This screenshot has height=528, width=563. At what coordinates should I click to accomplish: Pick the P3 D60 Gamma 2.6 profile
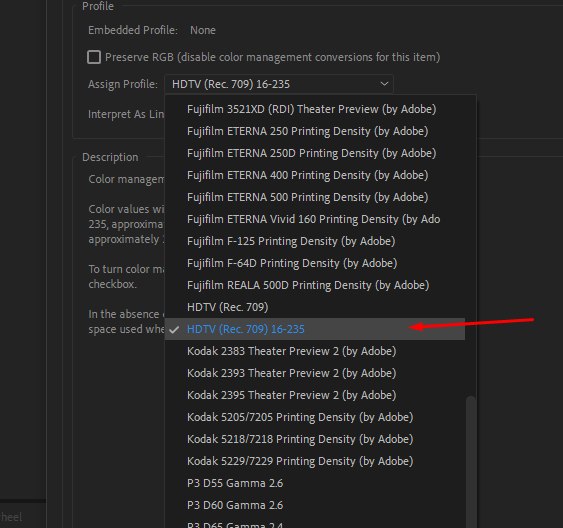315,505
